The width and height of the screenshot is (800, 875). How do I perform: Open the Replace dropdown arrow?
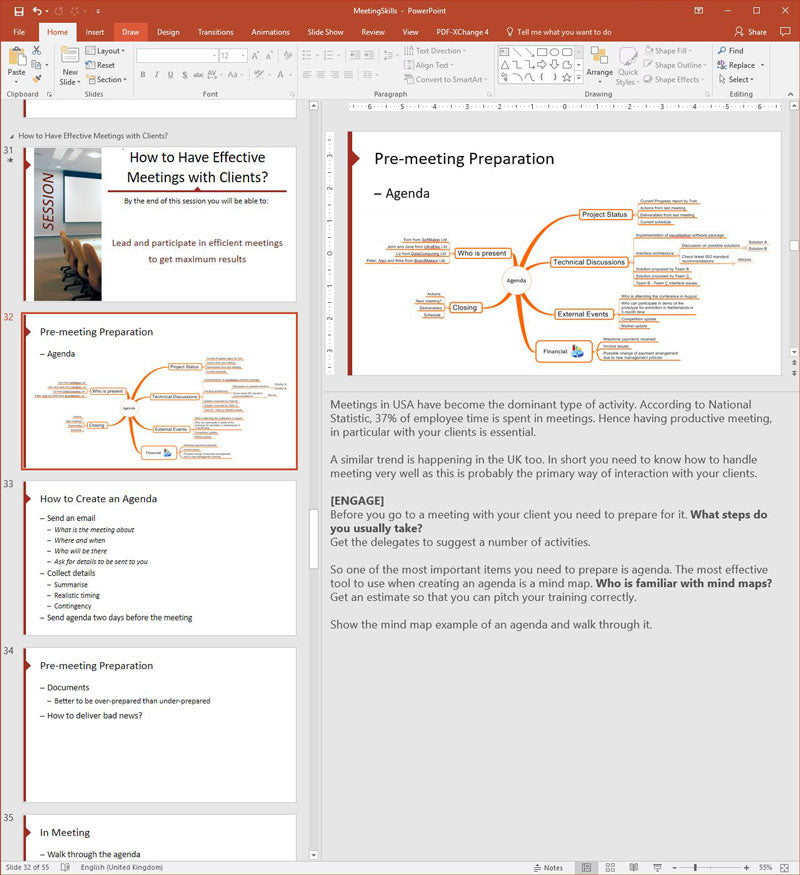click(x=762, y=65)
